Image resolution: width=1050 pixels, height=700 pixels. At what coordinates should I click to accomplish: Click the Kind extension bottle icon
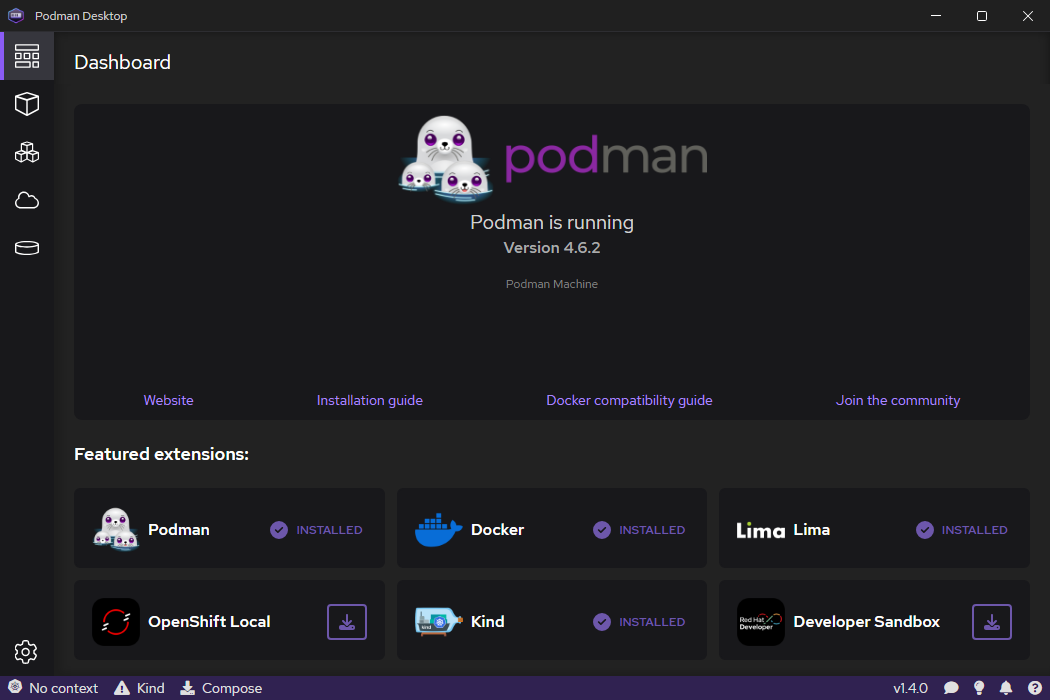[439, 622]
